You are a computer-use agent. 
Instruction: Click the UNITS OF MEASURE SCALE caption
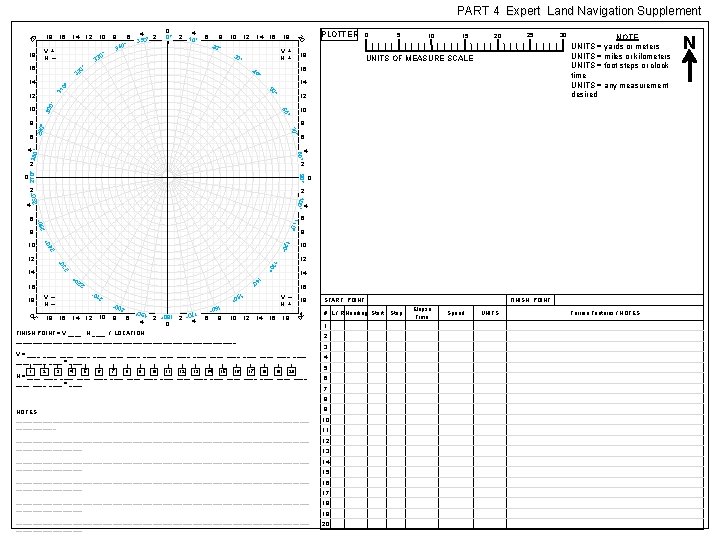pyautogui.click(x=419, y=58)
